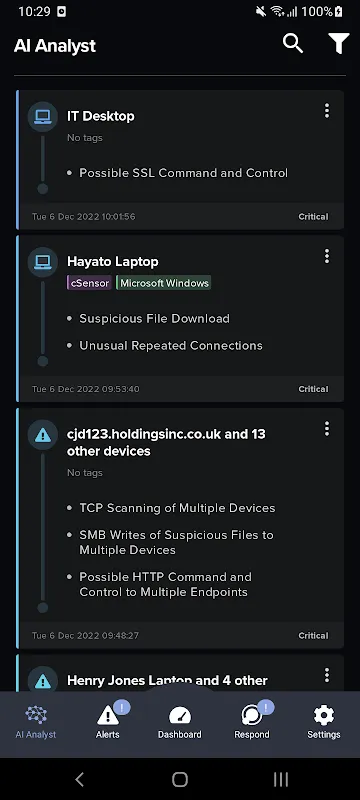
Task: Open the filter funnel icon
Action: (339, 44)
